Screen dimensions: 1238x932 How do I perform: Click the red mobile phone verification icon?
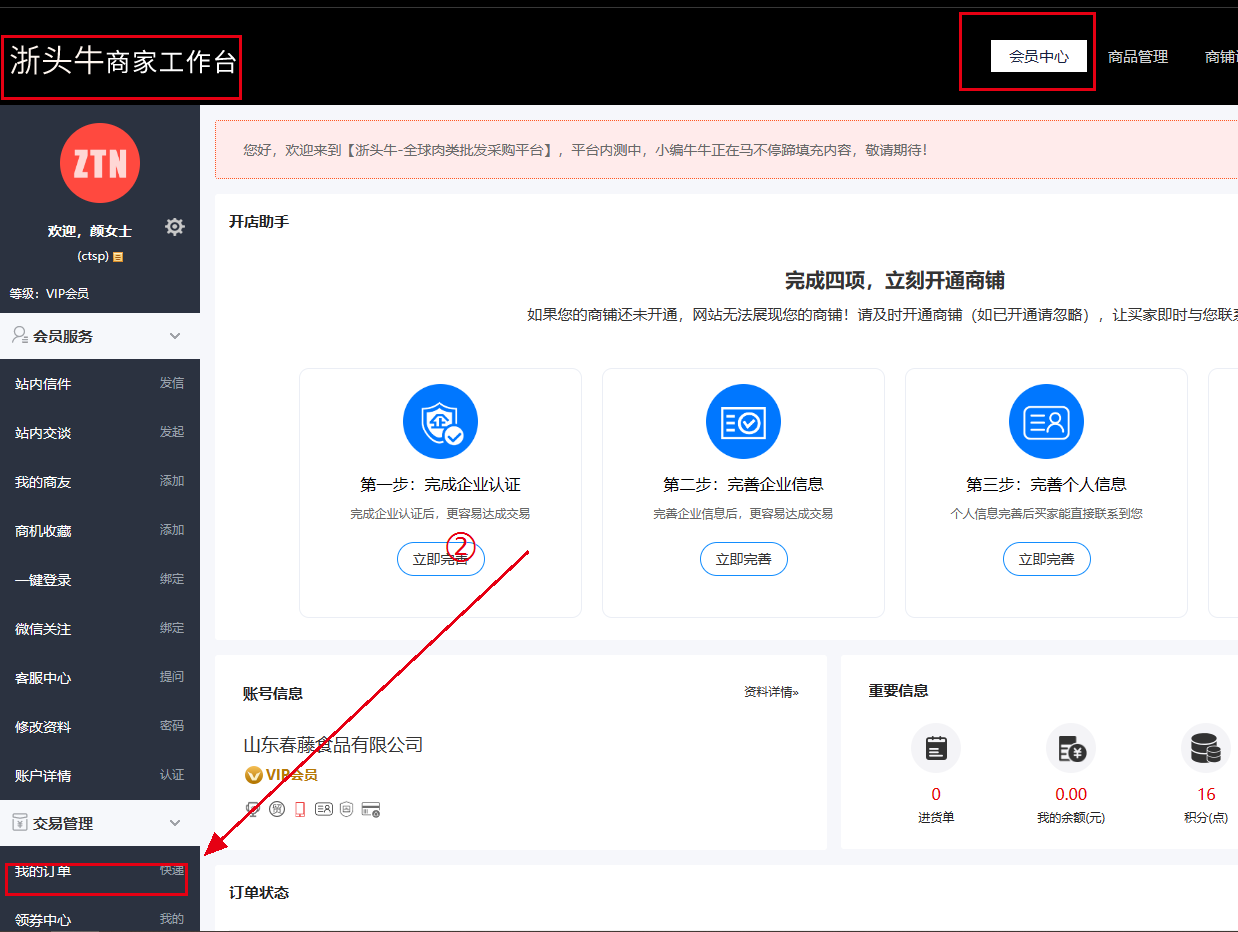pos(299,809)
